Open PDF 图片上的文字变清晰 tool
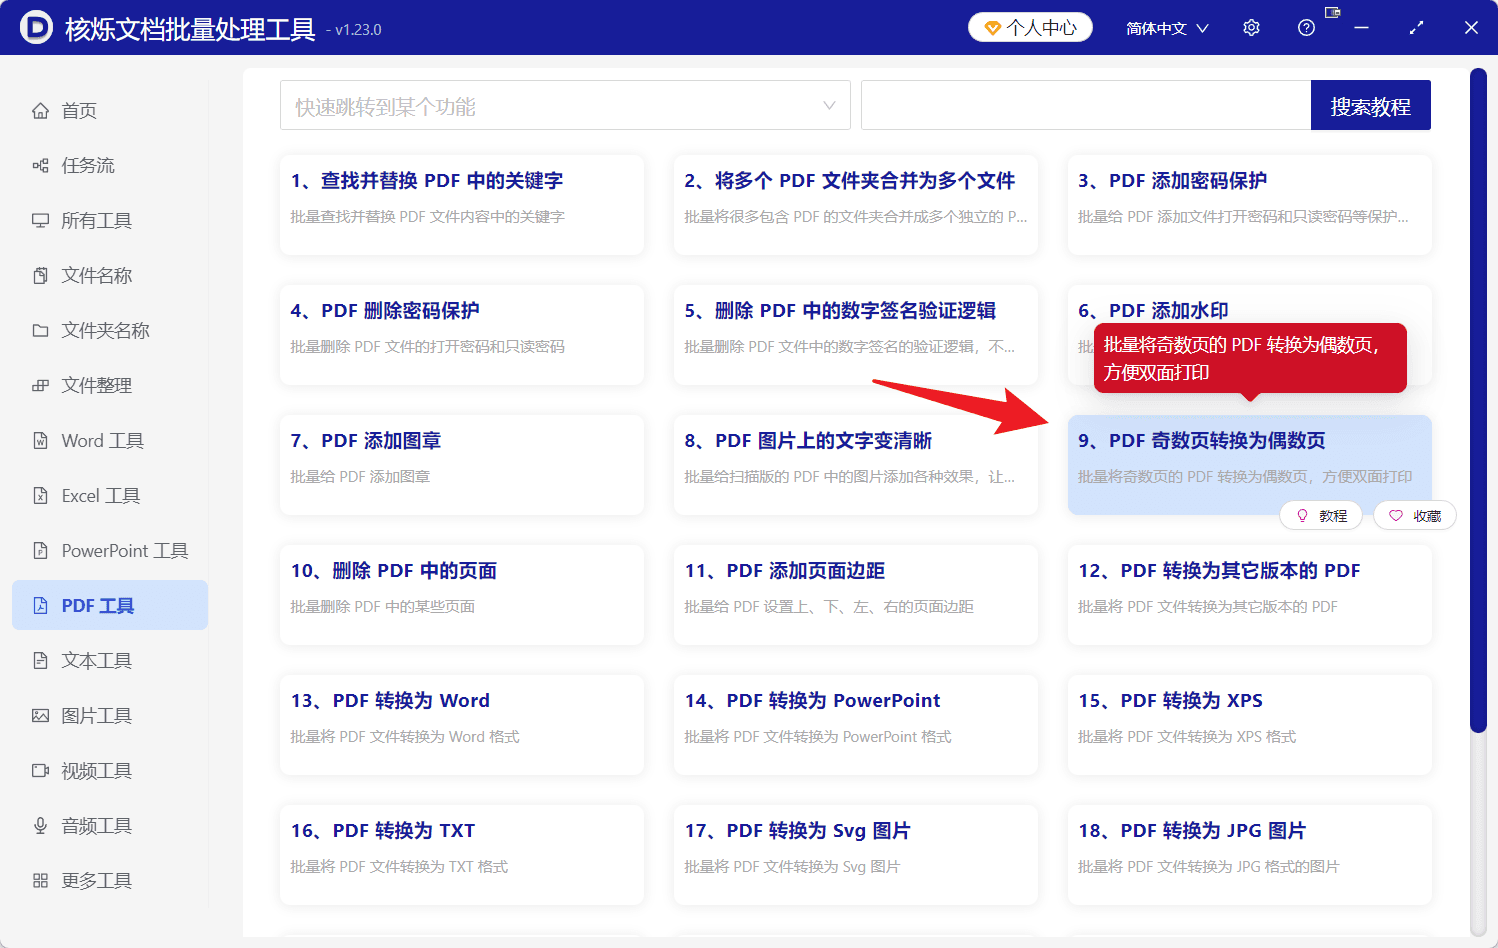This screenshot has width=1498, height=948. point(856,465)
